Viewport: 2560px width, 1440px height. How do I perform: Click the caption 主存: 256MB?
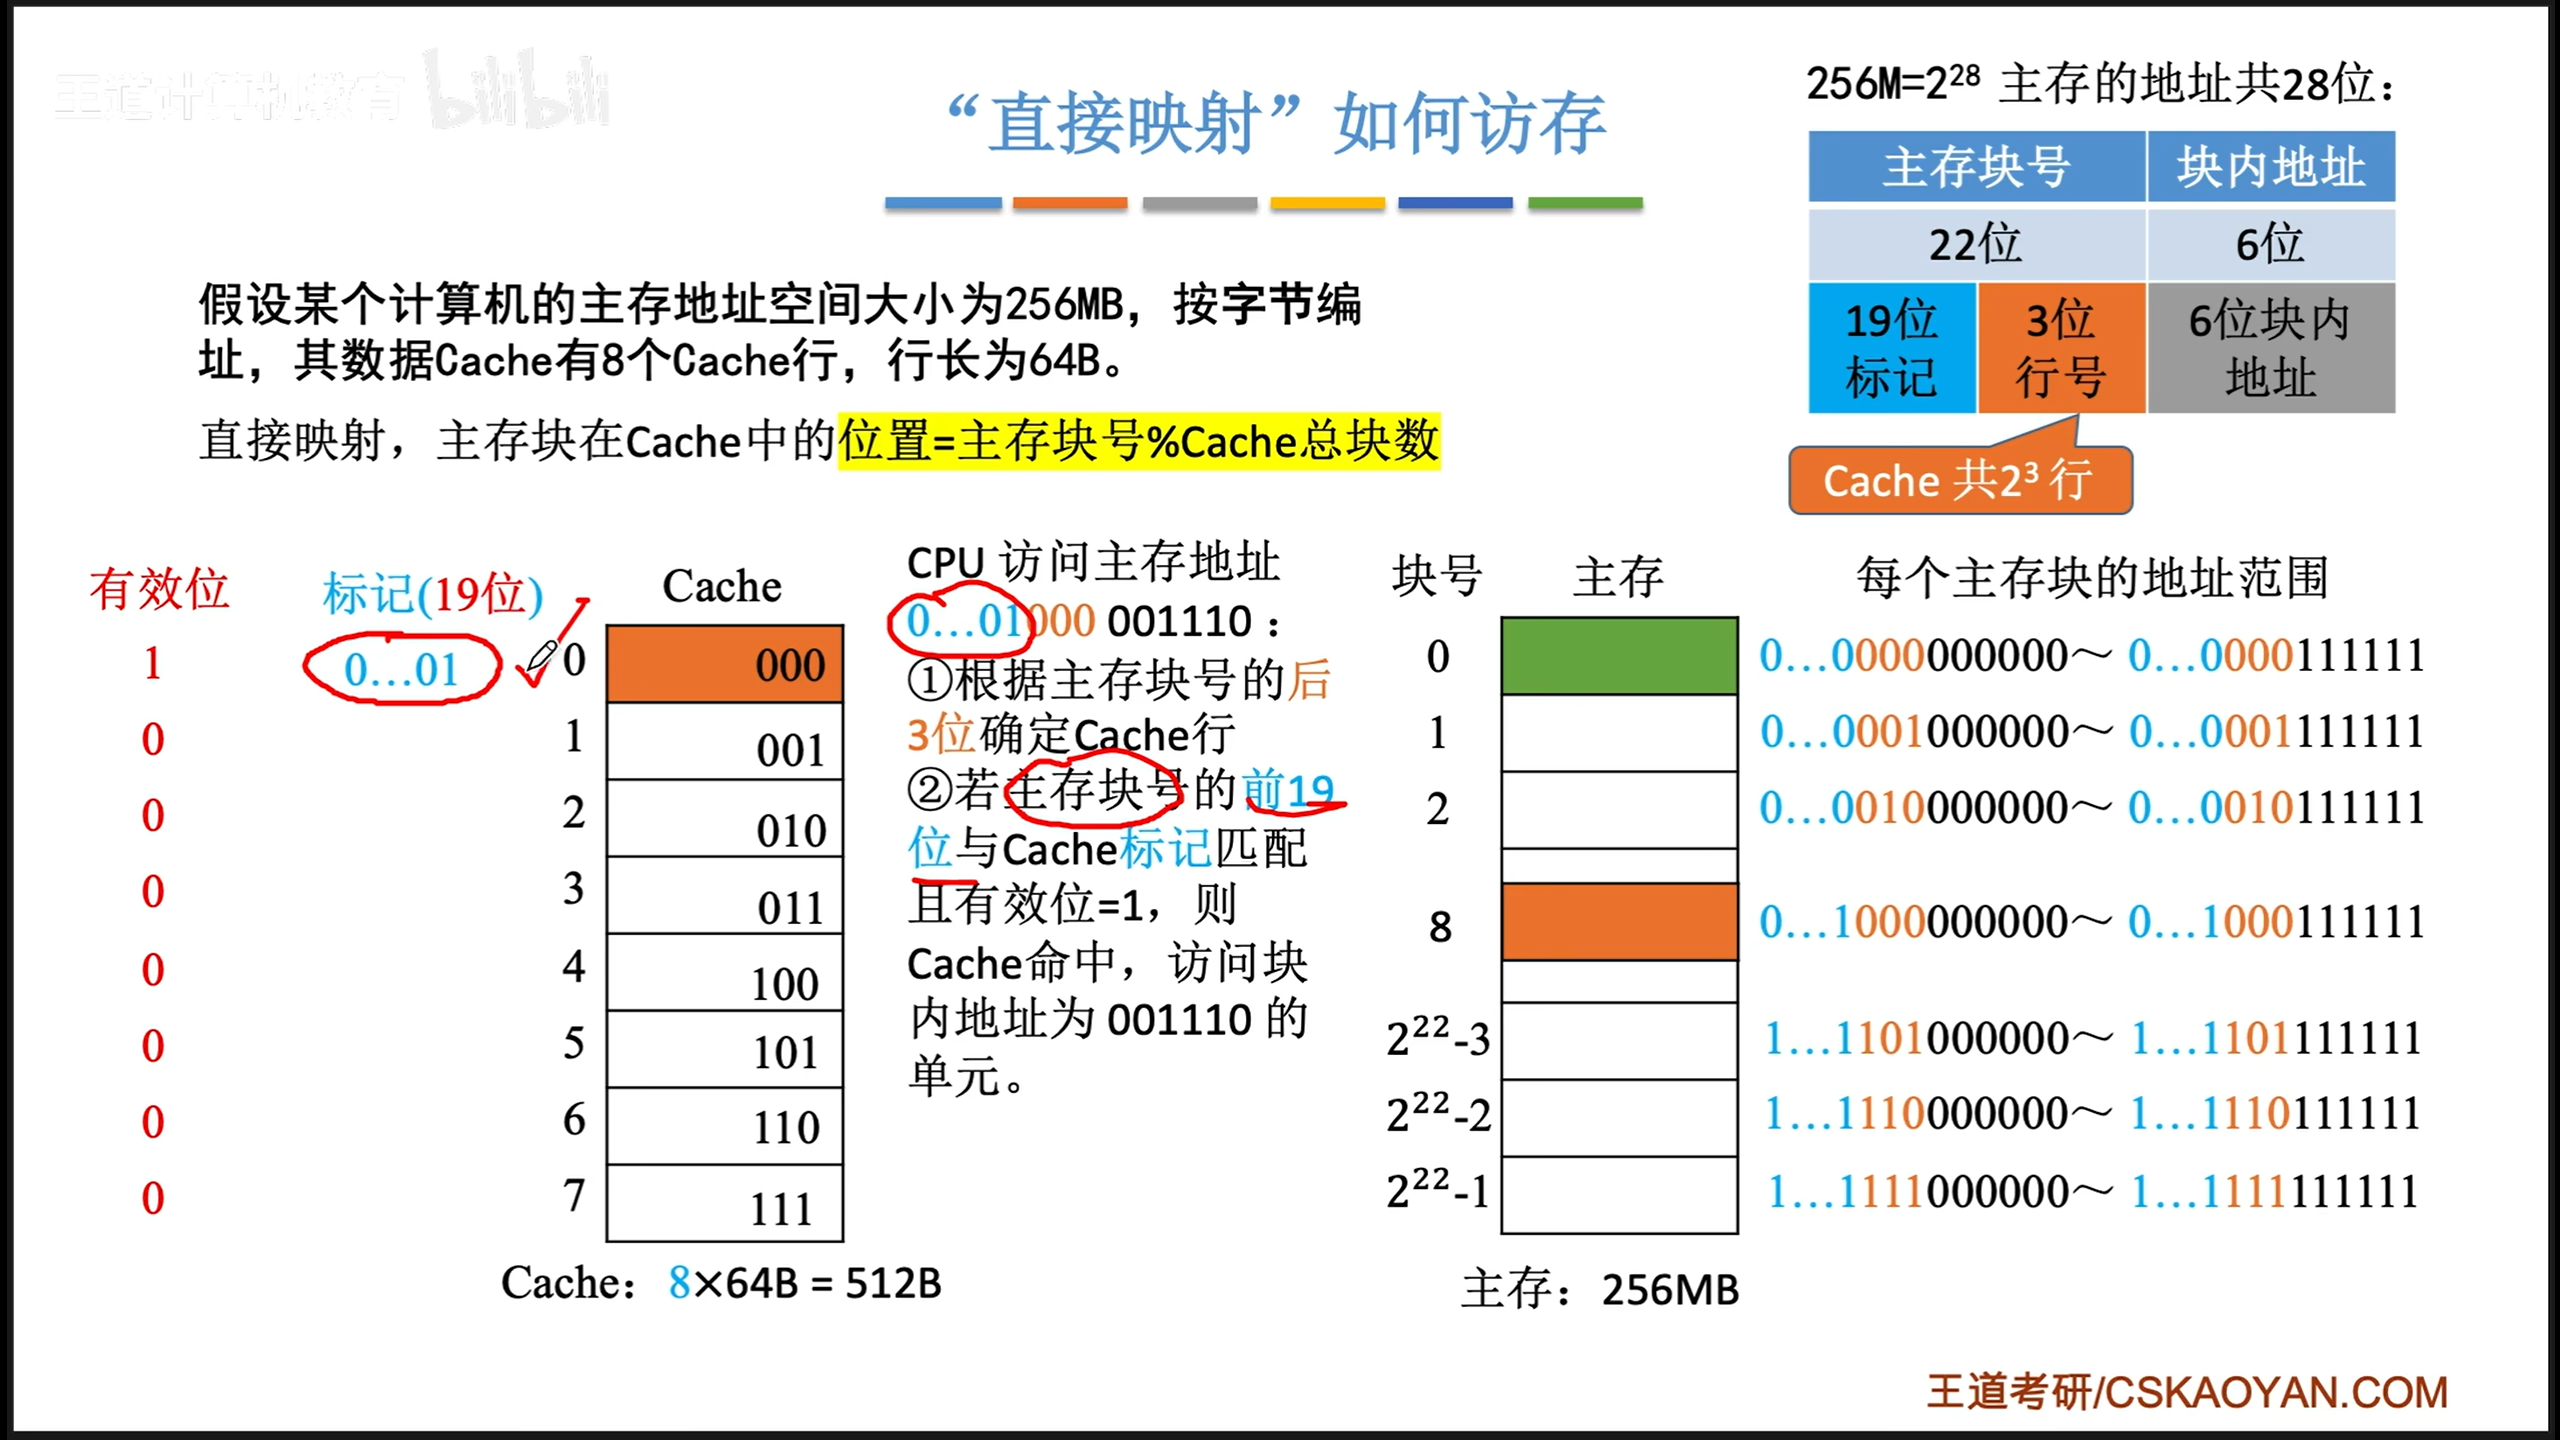pyautogui.click(x=1600, y=1289)
